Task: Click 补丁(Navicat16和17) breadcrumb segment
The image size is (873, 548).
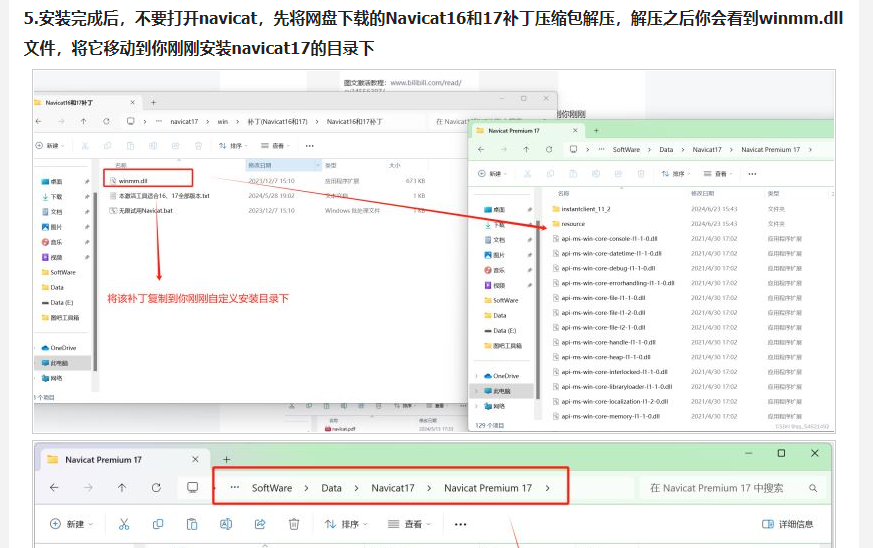Action: (277, 121)
